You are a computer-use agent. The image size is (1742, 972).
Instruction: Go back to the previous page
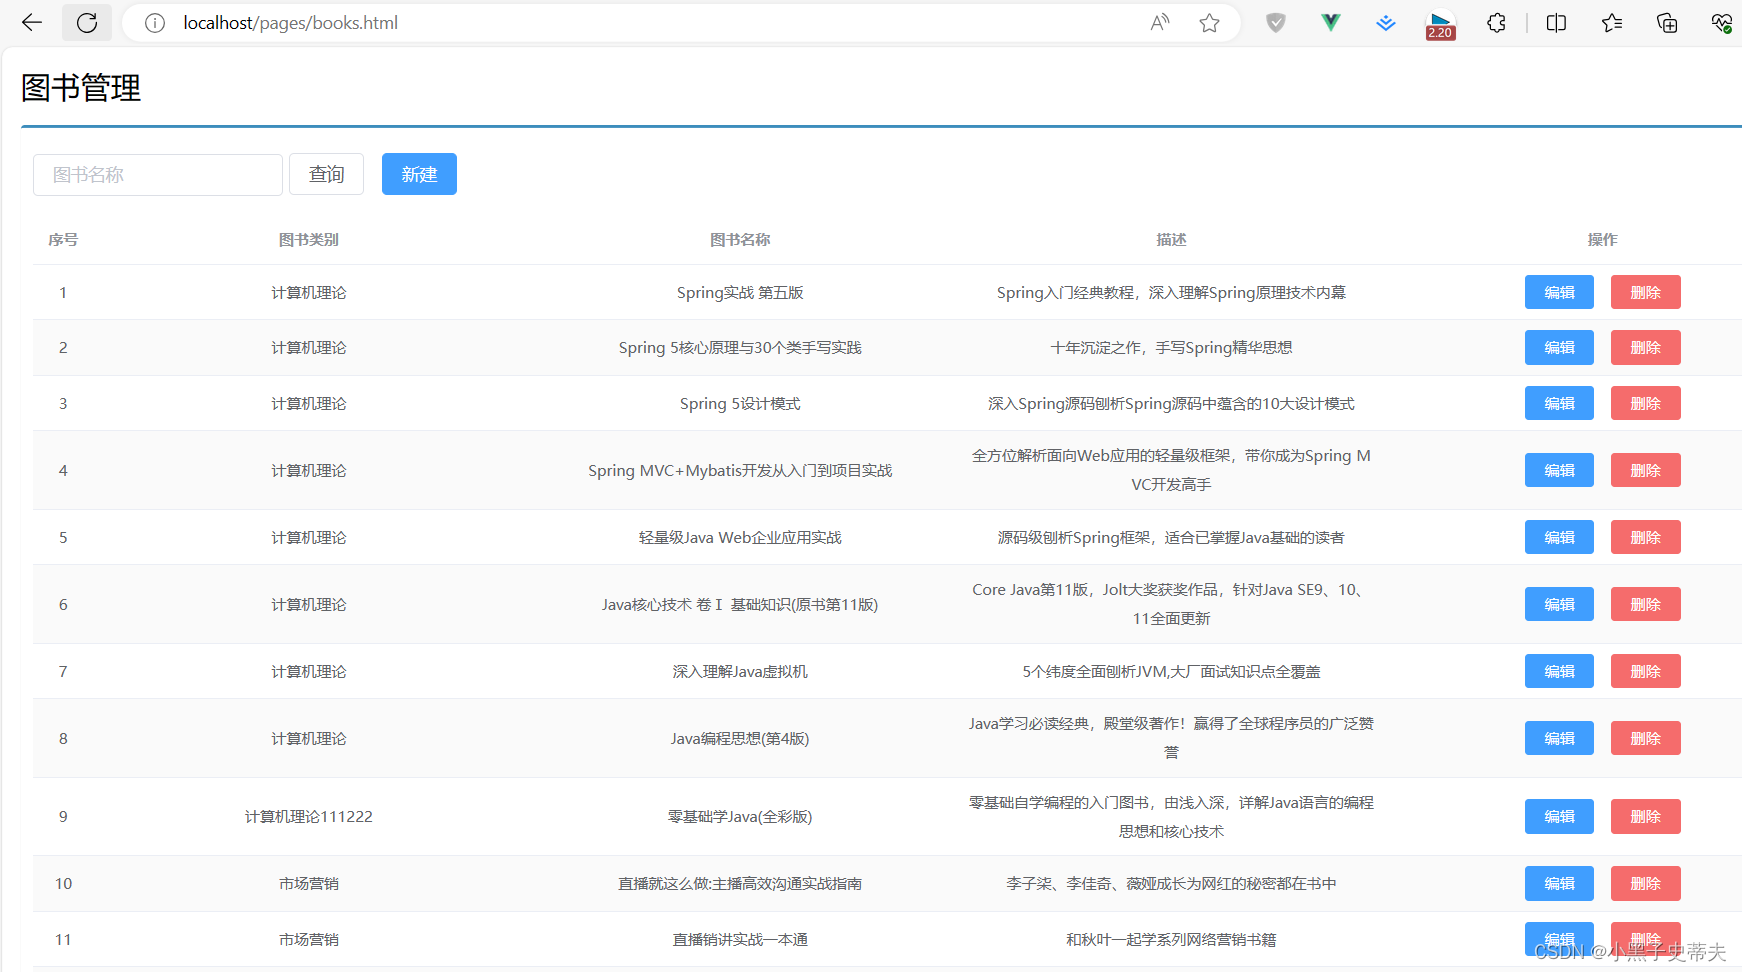click(32, 23)
